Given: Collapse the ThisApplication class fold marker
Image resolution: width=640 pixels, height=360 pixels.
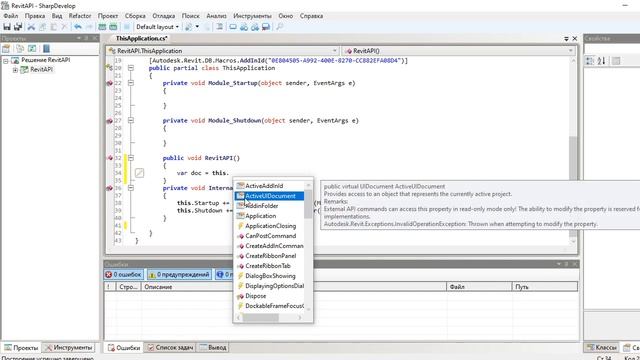Looking at the screenshot, I should point(131,68).
